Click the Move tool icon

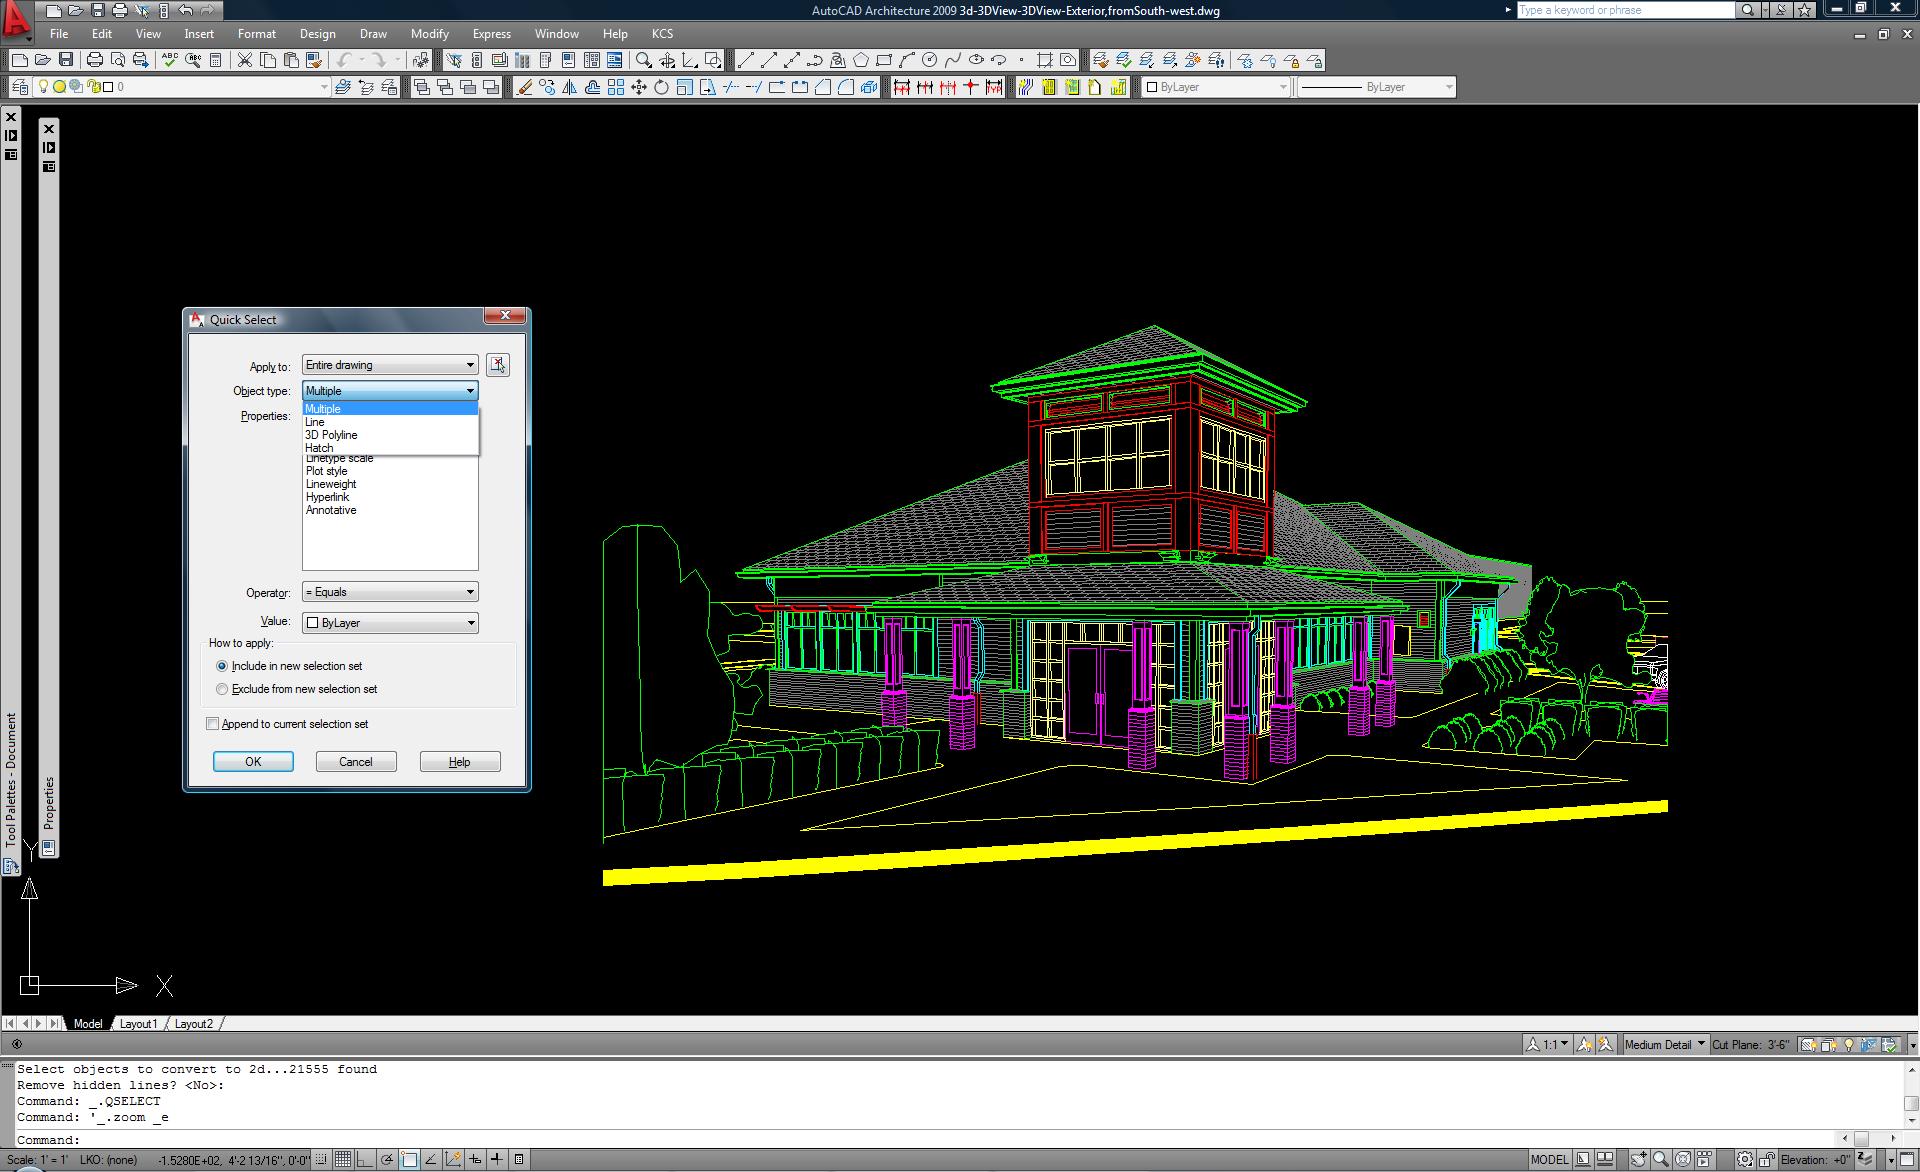(x=639, y=87)
